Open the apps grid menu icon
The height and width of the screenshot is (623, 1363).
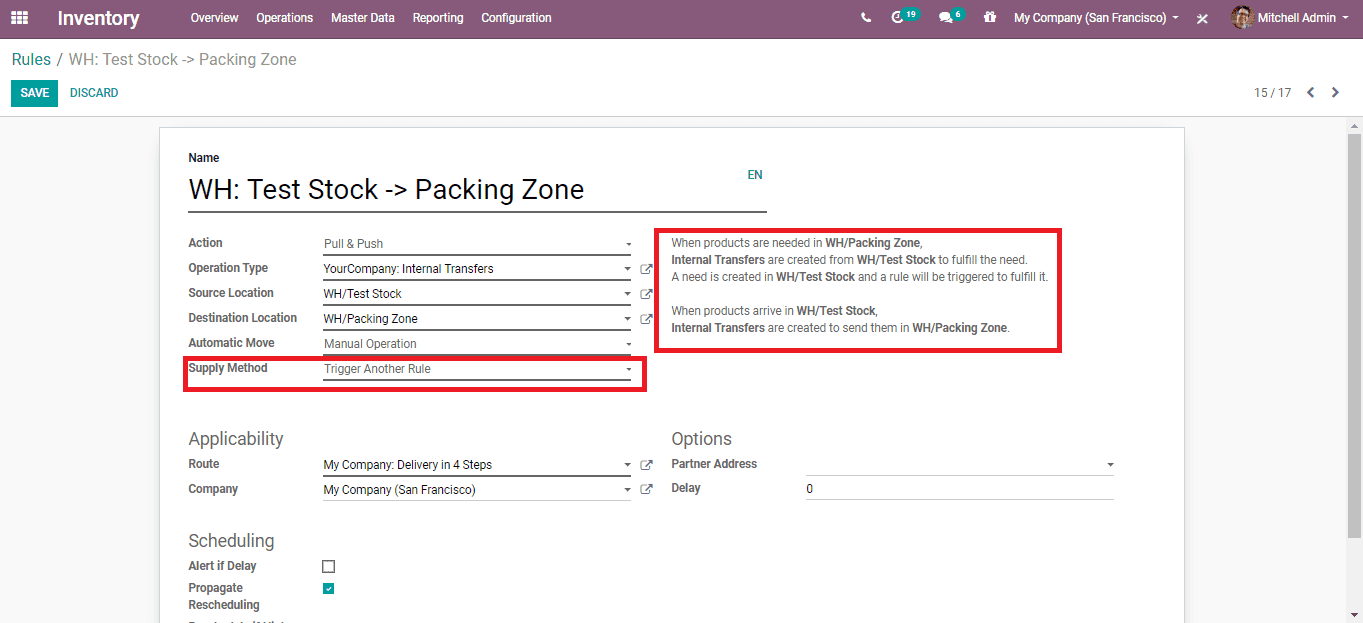(x=19, y=18)
